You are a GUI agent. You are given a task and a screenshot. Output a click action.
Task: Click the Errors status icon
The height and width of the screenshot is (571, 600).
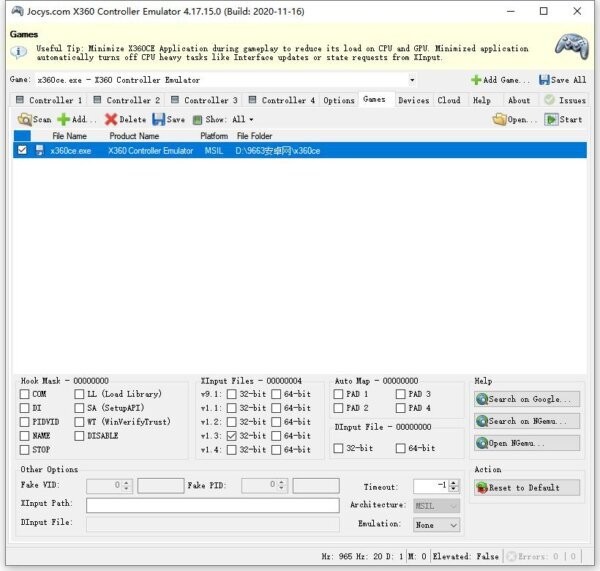pos(511,556)
